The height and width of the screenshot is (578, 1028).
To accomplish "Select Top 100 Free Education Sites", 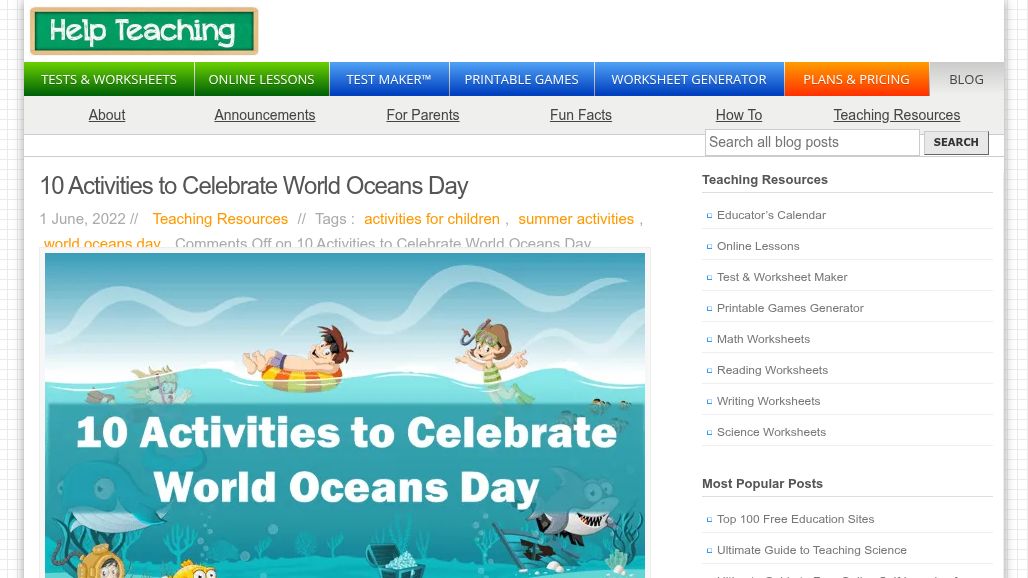I will [x=795, y=519].
